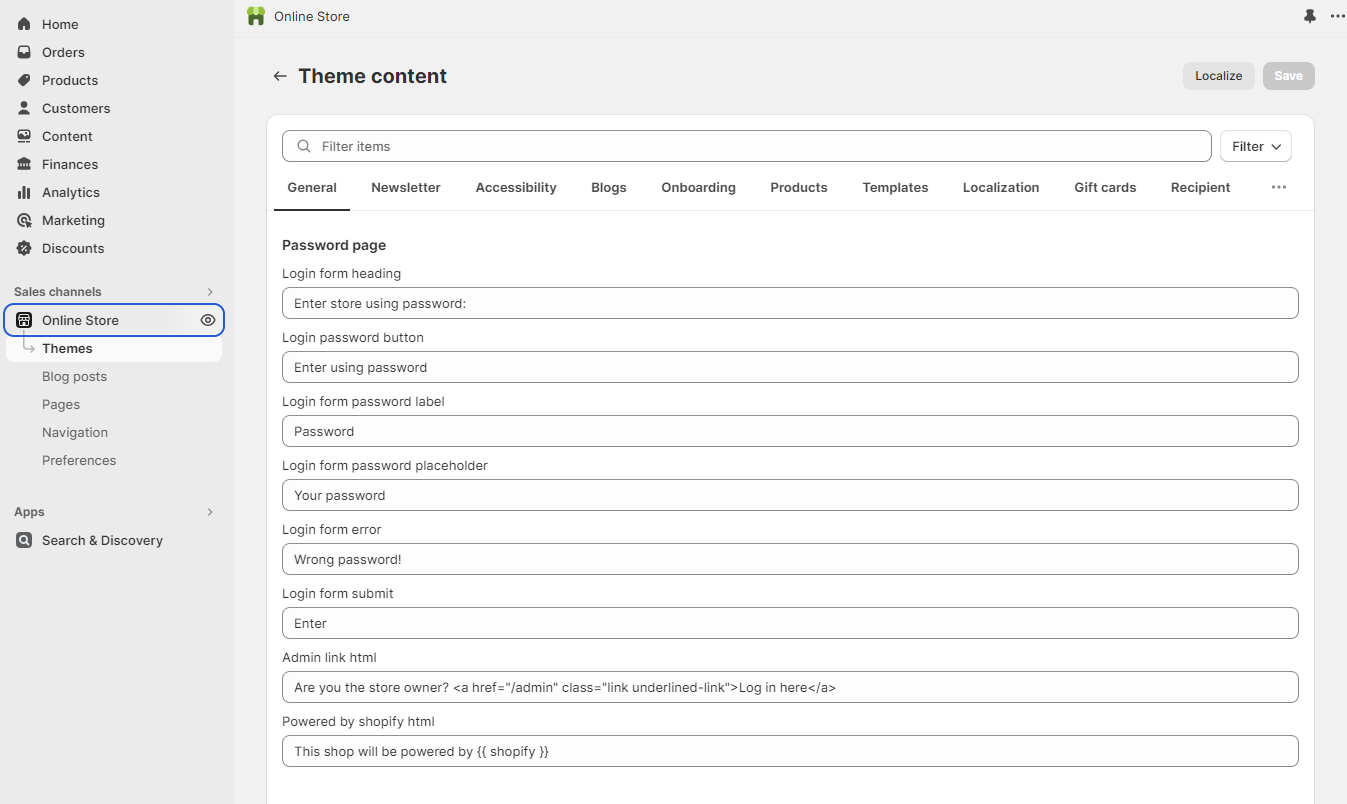Click the Login form error text field

coord(790,559)
